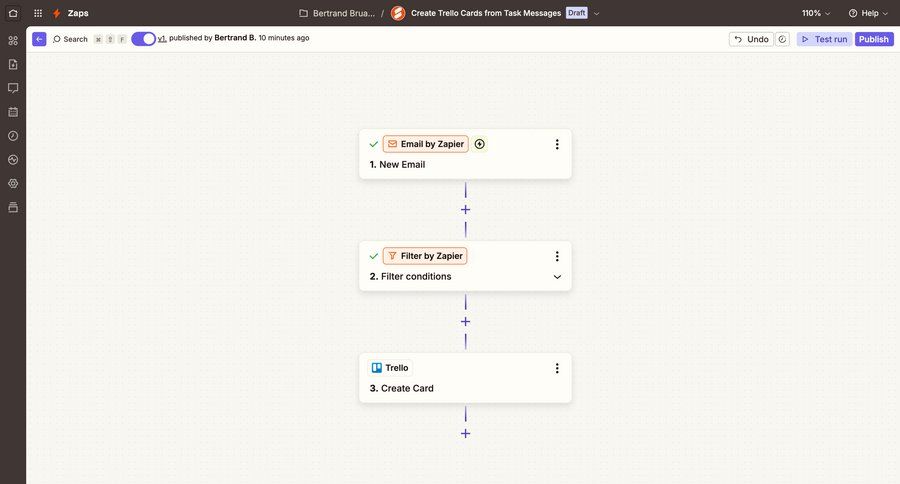Image resolution: width=900 pixels, height=484 pixels.
Task: Open the Zapier home icon
Action: tap(13, 13)
